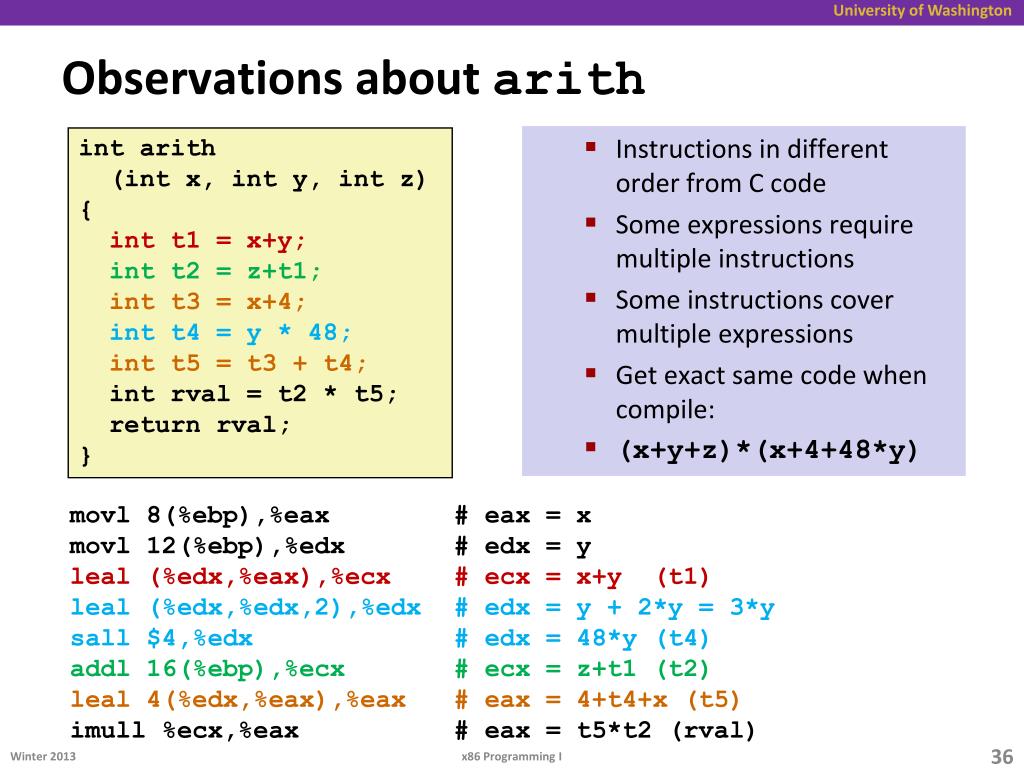Viewport: 1024px width, 768px height.
Task: Click bullet 'Some instructions cover multiple expressions'
Action: point(754,317)
